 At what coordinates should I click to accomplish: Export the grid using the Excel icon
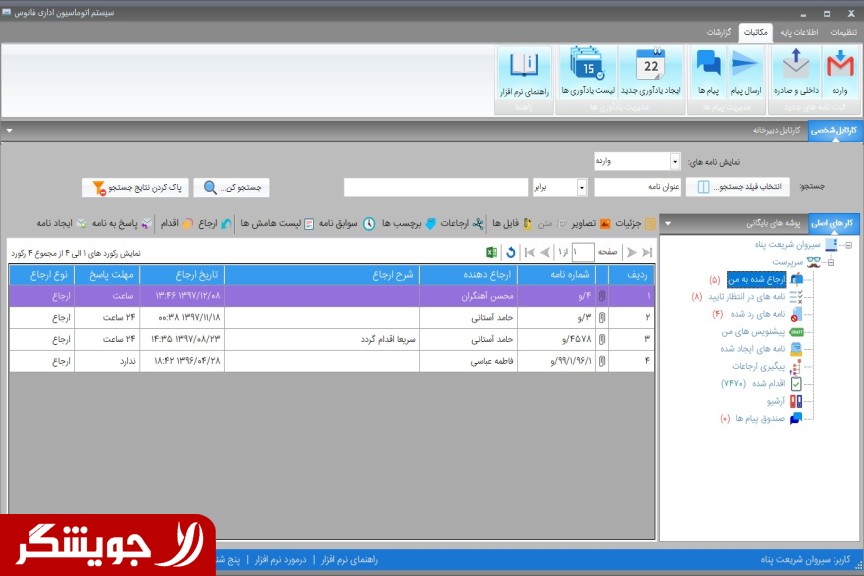click(491, 253)
